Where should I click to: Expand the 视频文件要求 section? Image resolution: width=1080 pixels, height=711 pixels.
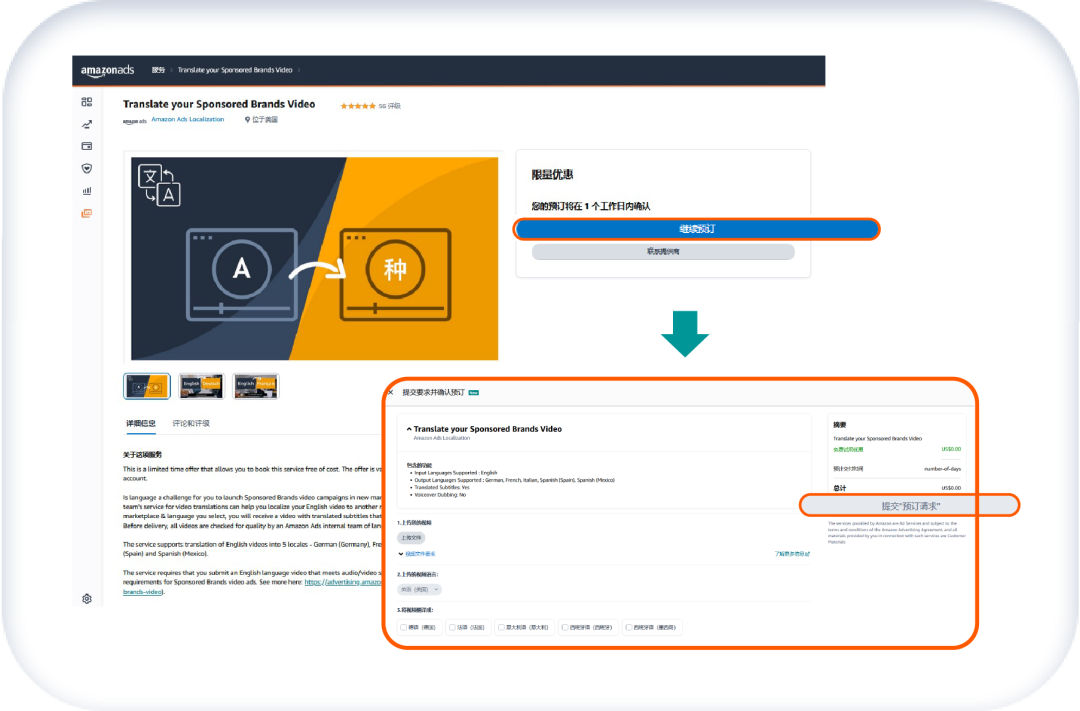coord(417,554)
